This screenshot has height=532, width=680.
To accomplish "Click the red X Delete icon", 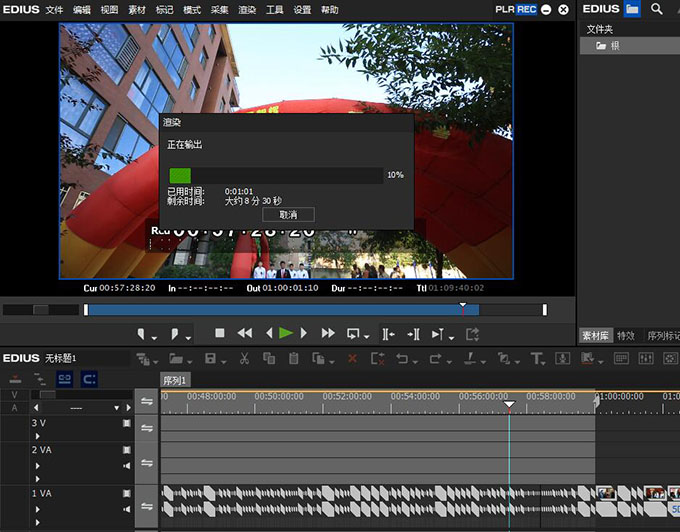I will point(353,359).
